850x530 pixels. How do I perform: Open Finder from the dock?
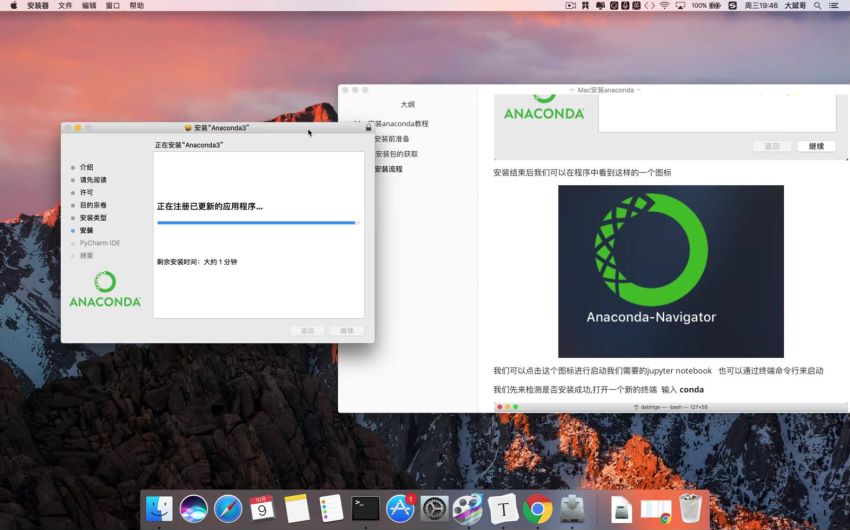tap(159, 509)
